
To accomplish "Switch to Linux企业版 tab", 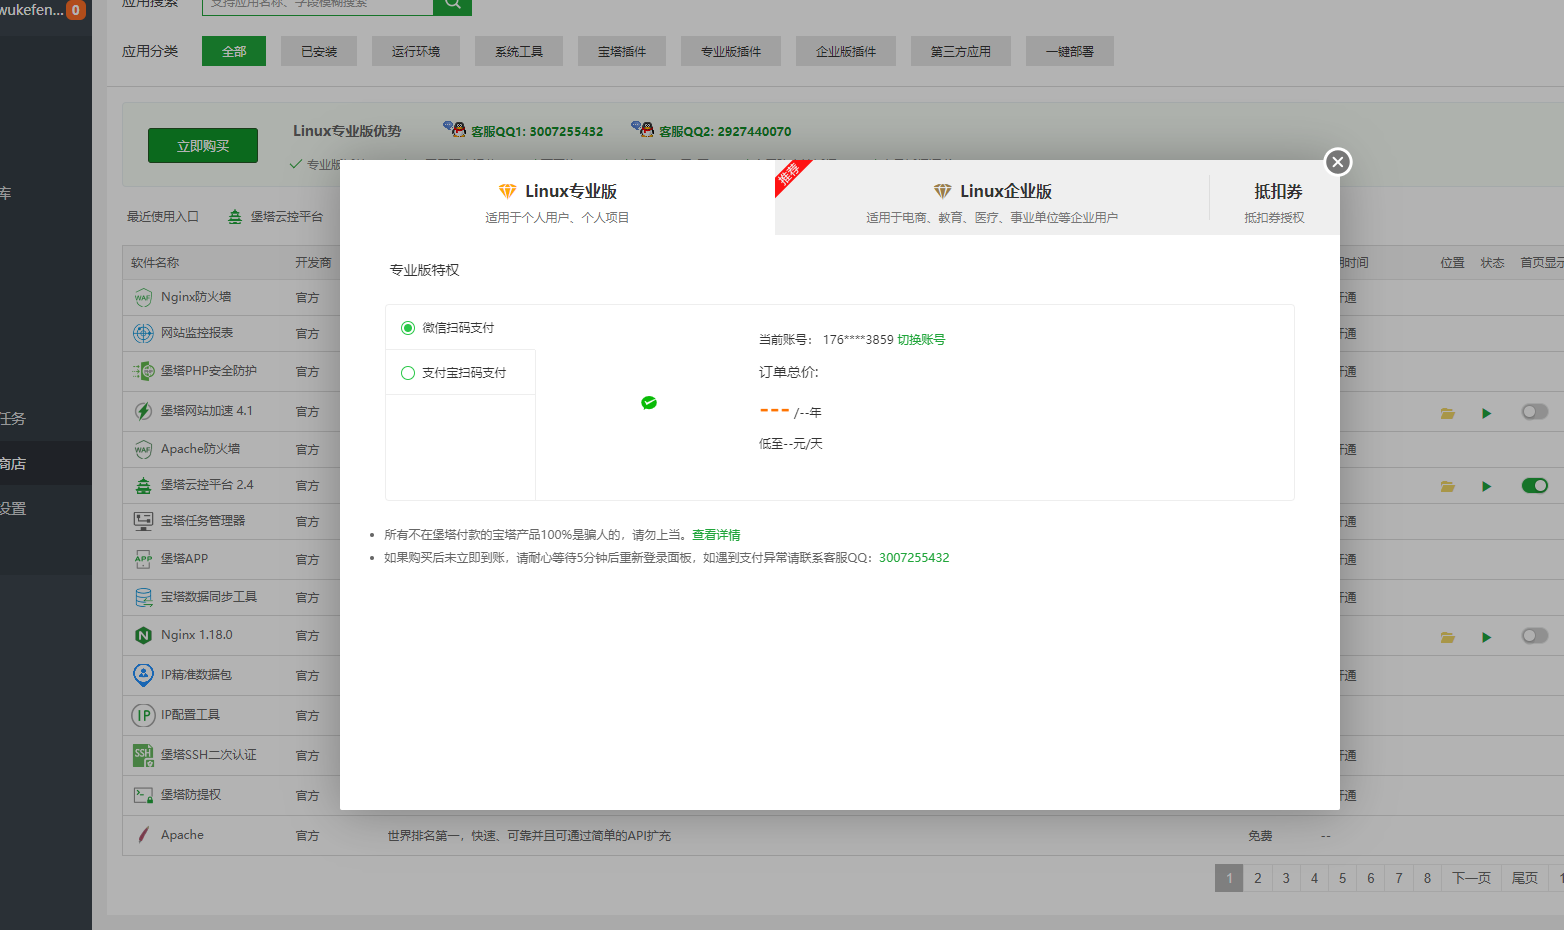I will [992, 198].
